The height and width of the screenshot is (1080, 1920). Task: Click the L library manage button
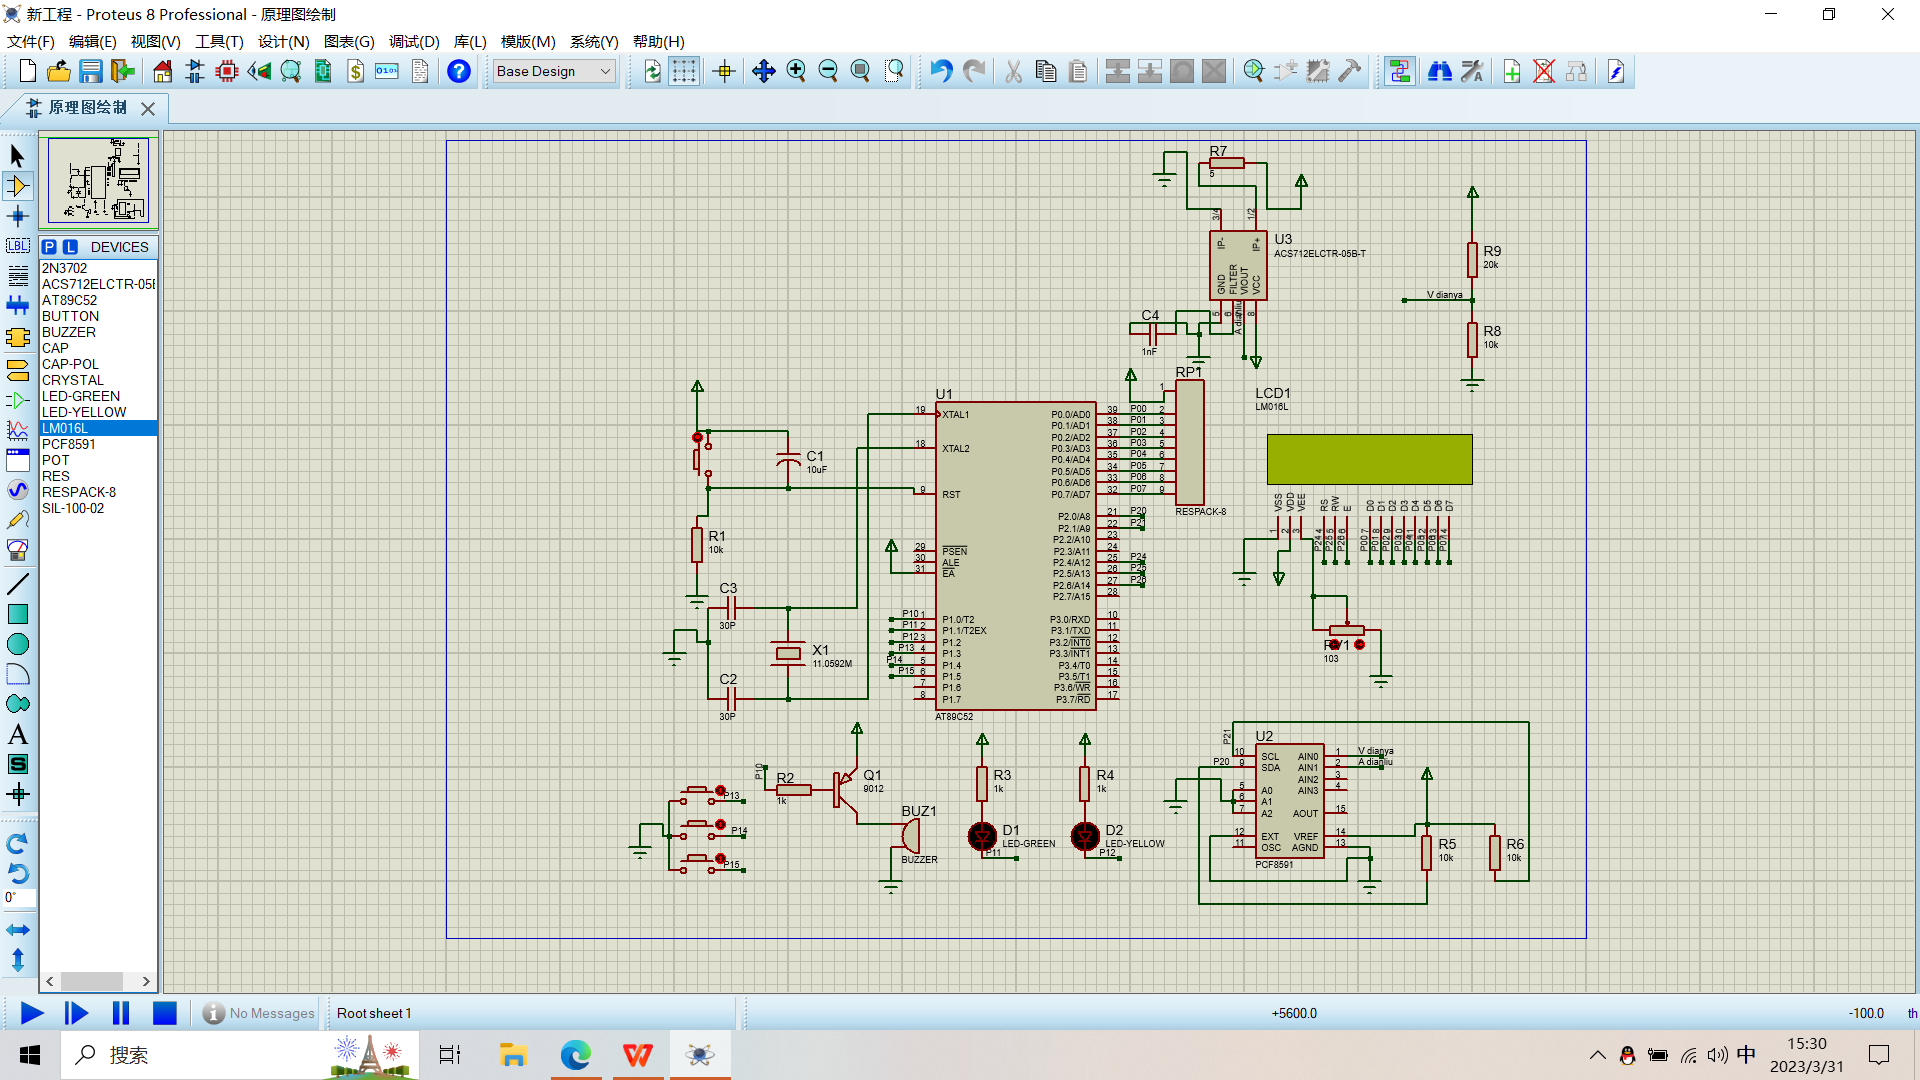(70, 247)
